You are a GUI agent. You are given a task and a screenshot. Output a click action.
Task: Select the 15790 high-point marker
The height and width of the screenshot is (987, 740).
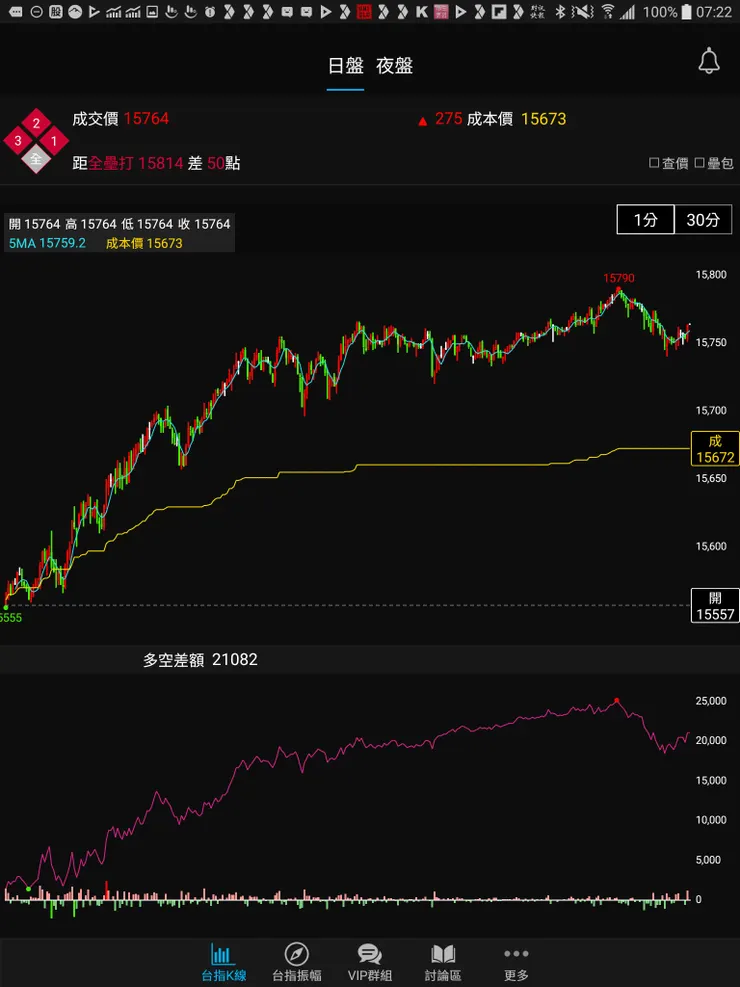[619, 278]
